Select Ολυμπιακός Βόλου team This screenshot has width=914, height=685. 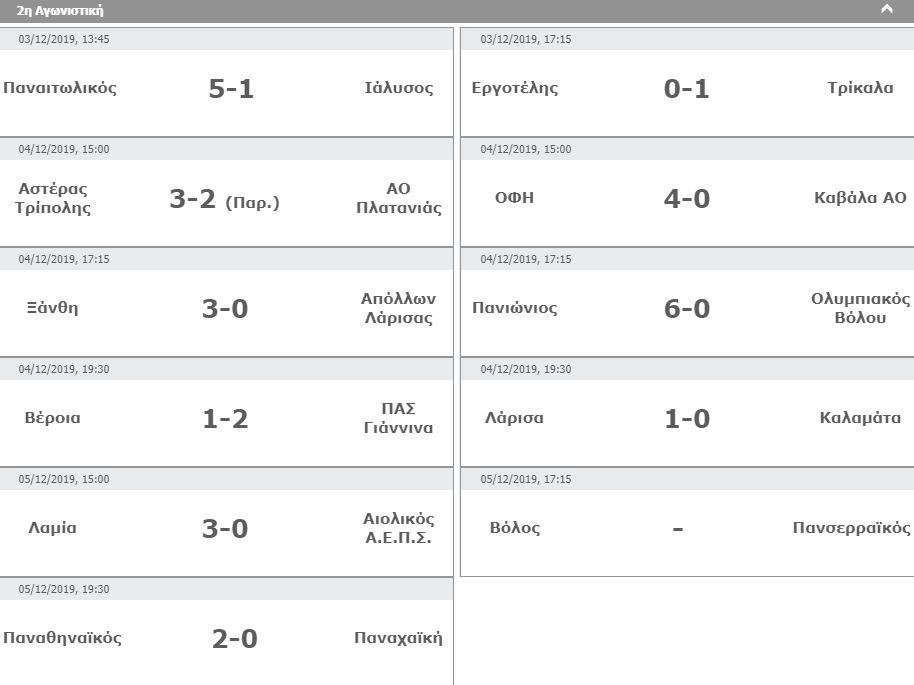pyautogui.click(x=861, y=308)
